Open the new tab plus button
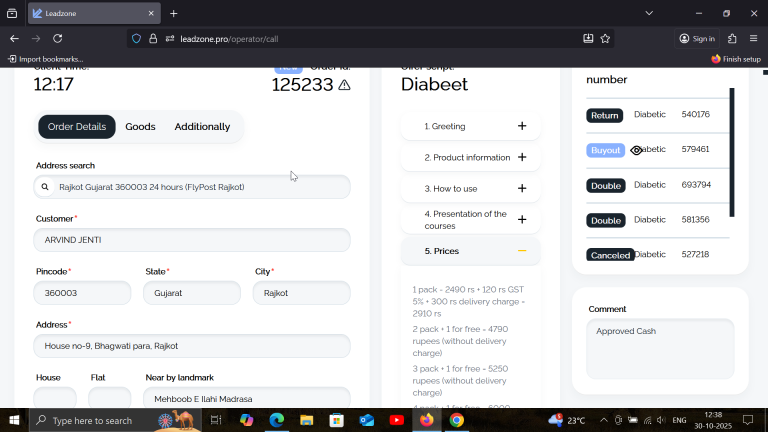 [173, 14]
